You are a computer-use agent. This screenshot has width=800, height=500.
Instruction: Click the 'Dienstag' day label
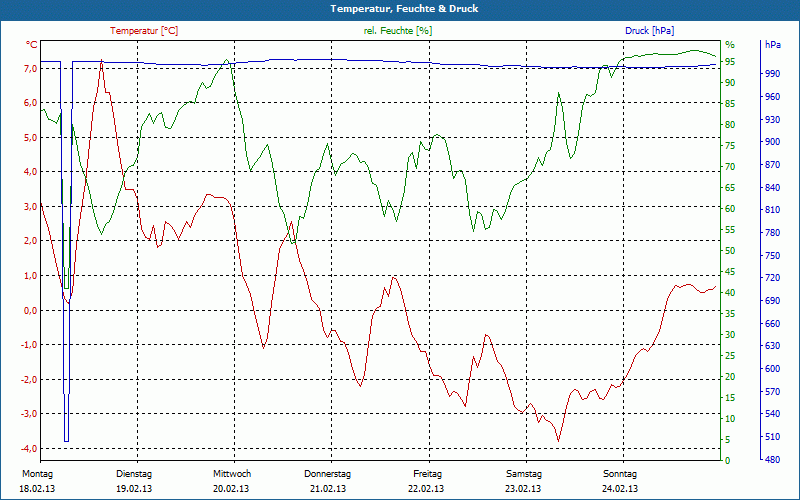pos(134,474)
